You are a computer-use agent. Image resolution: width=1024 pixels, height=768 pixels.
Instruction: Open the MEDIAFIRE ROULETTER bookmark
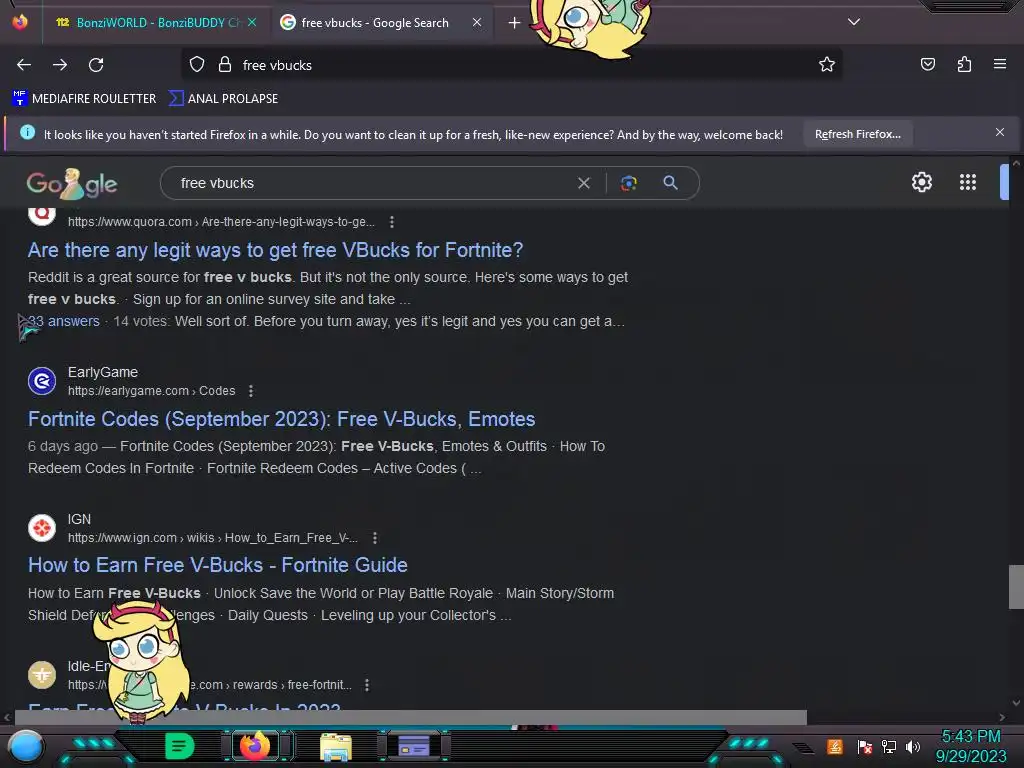[x=84, y=99]
